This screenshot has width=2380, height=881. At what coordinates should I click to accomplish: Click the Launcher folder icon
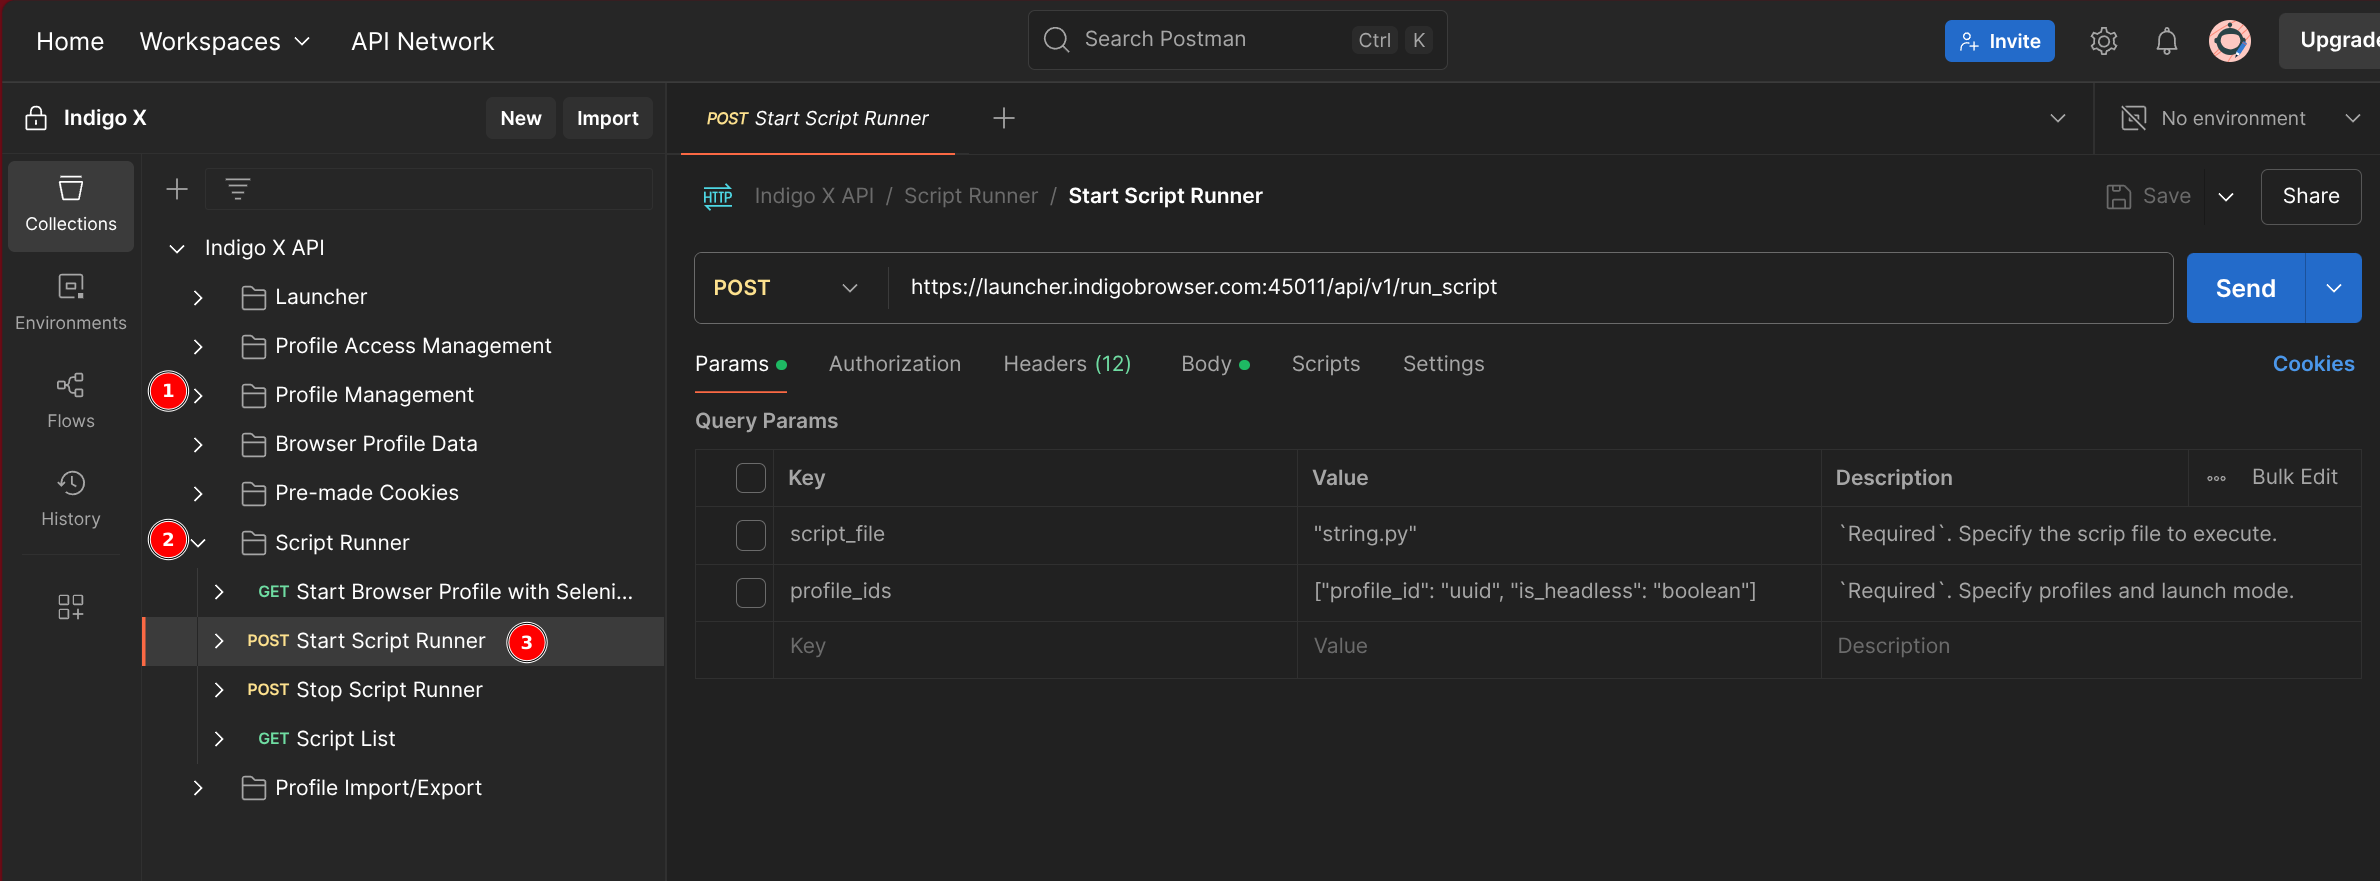pos(254,297)
